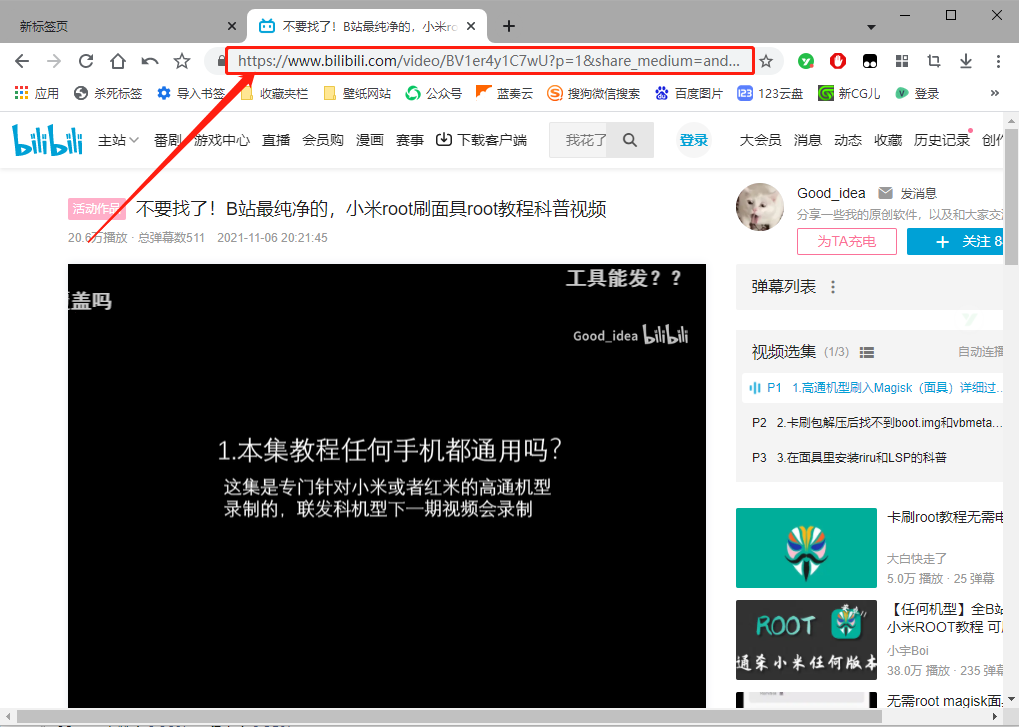Open the 搜狗微信搜索 bookmark
1019x727 pixels.
coord(593,94)
